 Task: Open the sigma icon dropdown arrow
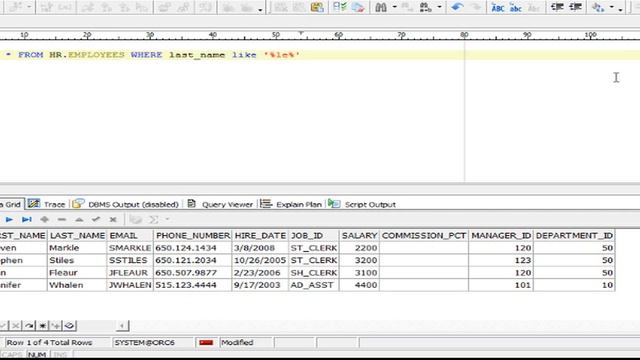tap(167, 220)
